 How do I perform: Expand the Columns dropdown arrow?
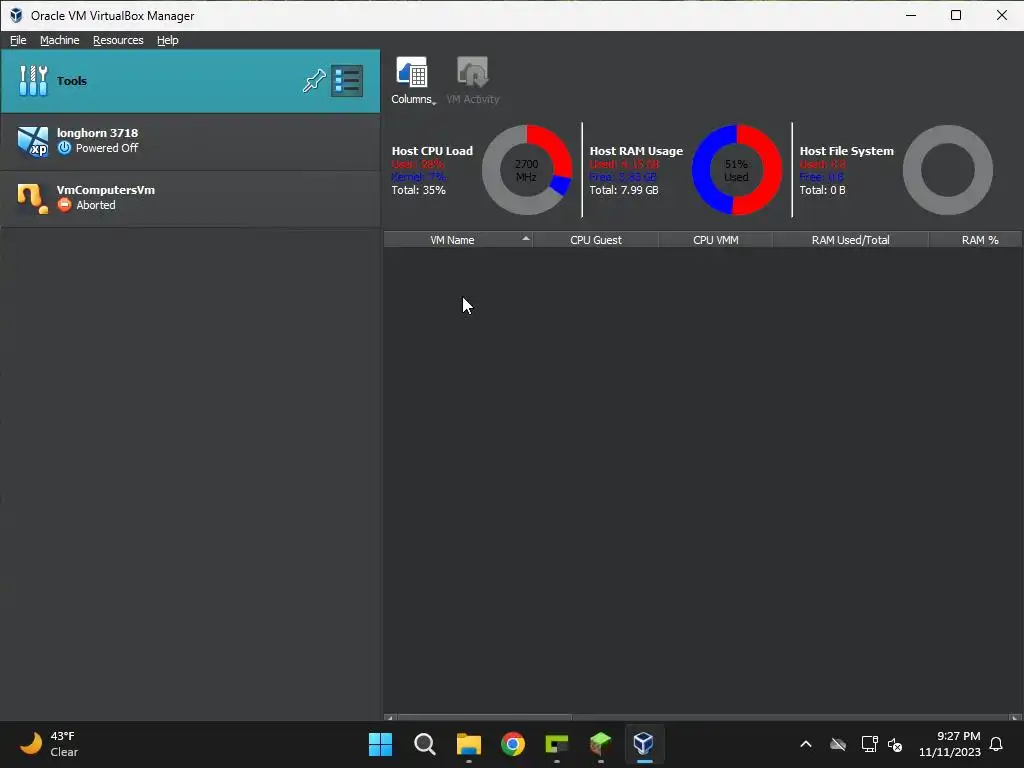pyautogui.click(x=434, y=103)
